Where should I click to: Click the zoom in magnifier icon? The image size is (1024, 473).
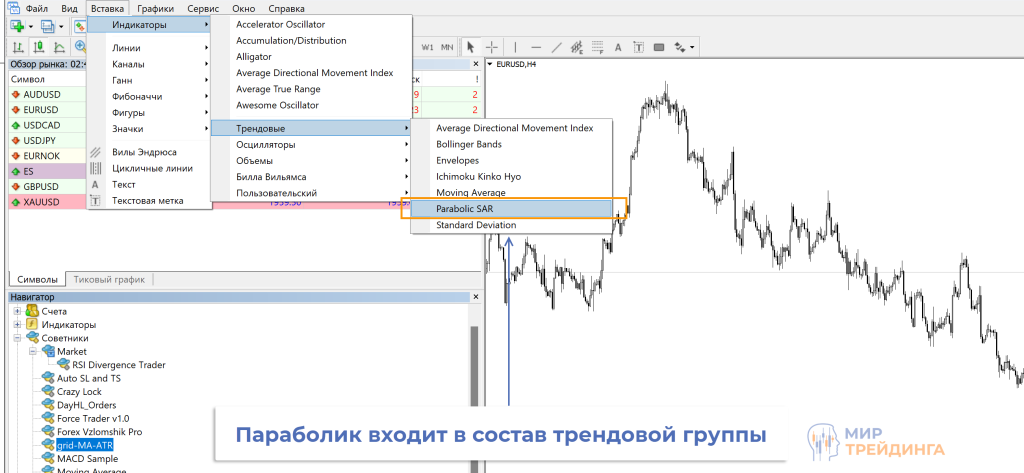point(80,47)
